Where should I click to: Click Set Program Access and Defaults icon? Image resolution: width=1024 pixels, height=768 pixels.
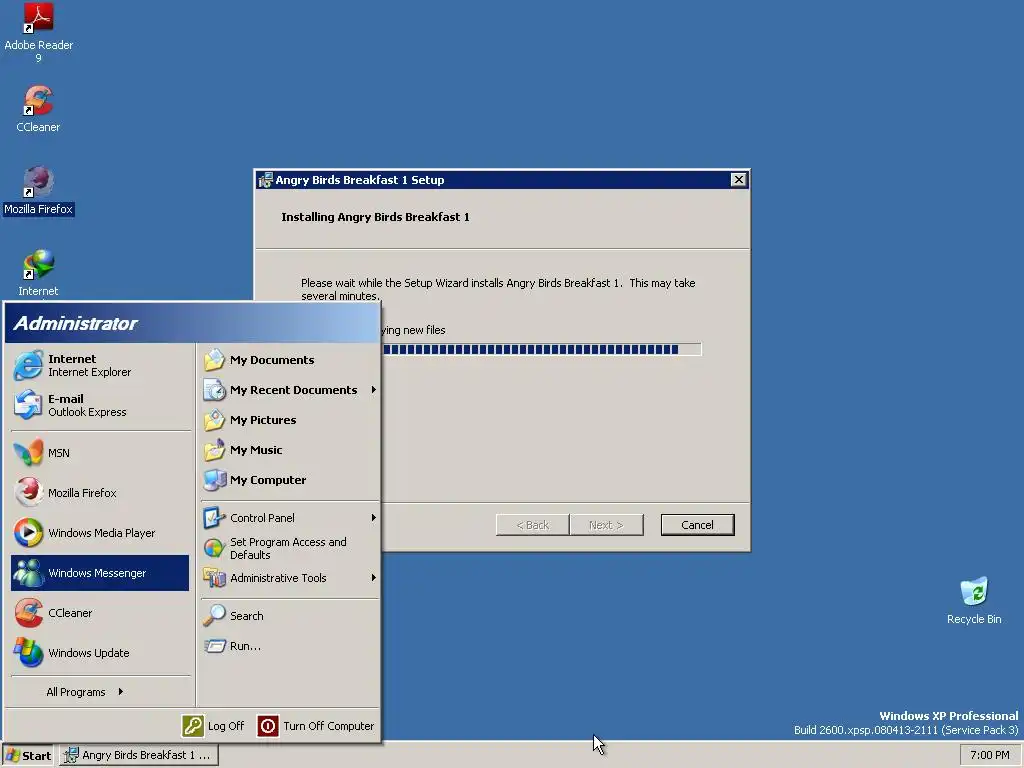214,548
